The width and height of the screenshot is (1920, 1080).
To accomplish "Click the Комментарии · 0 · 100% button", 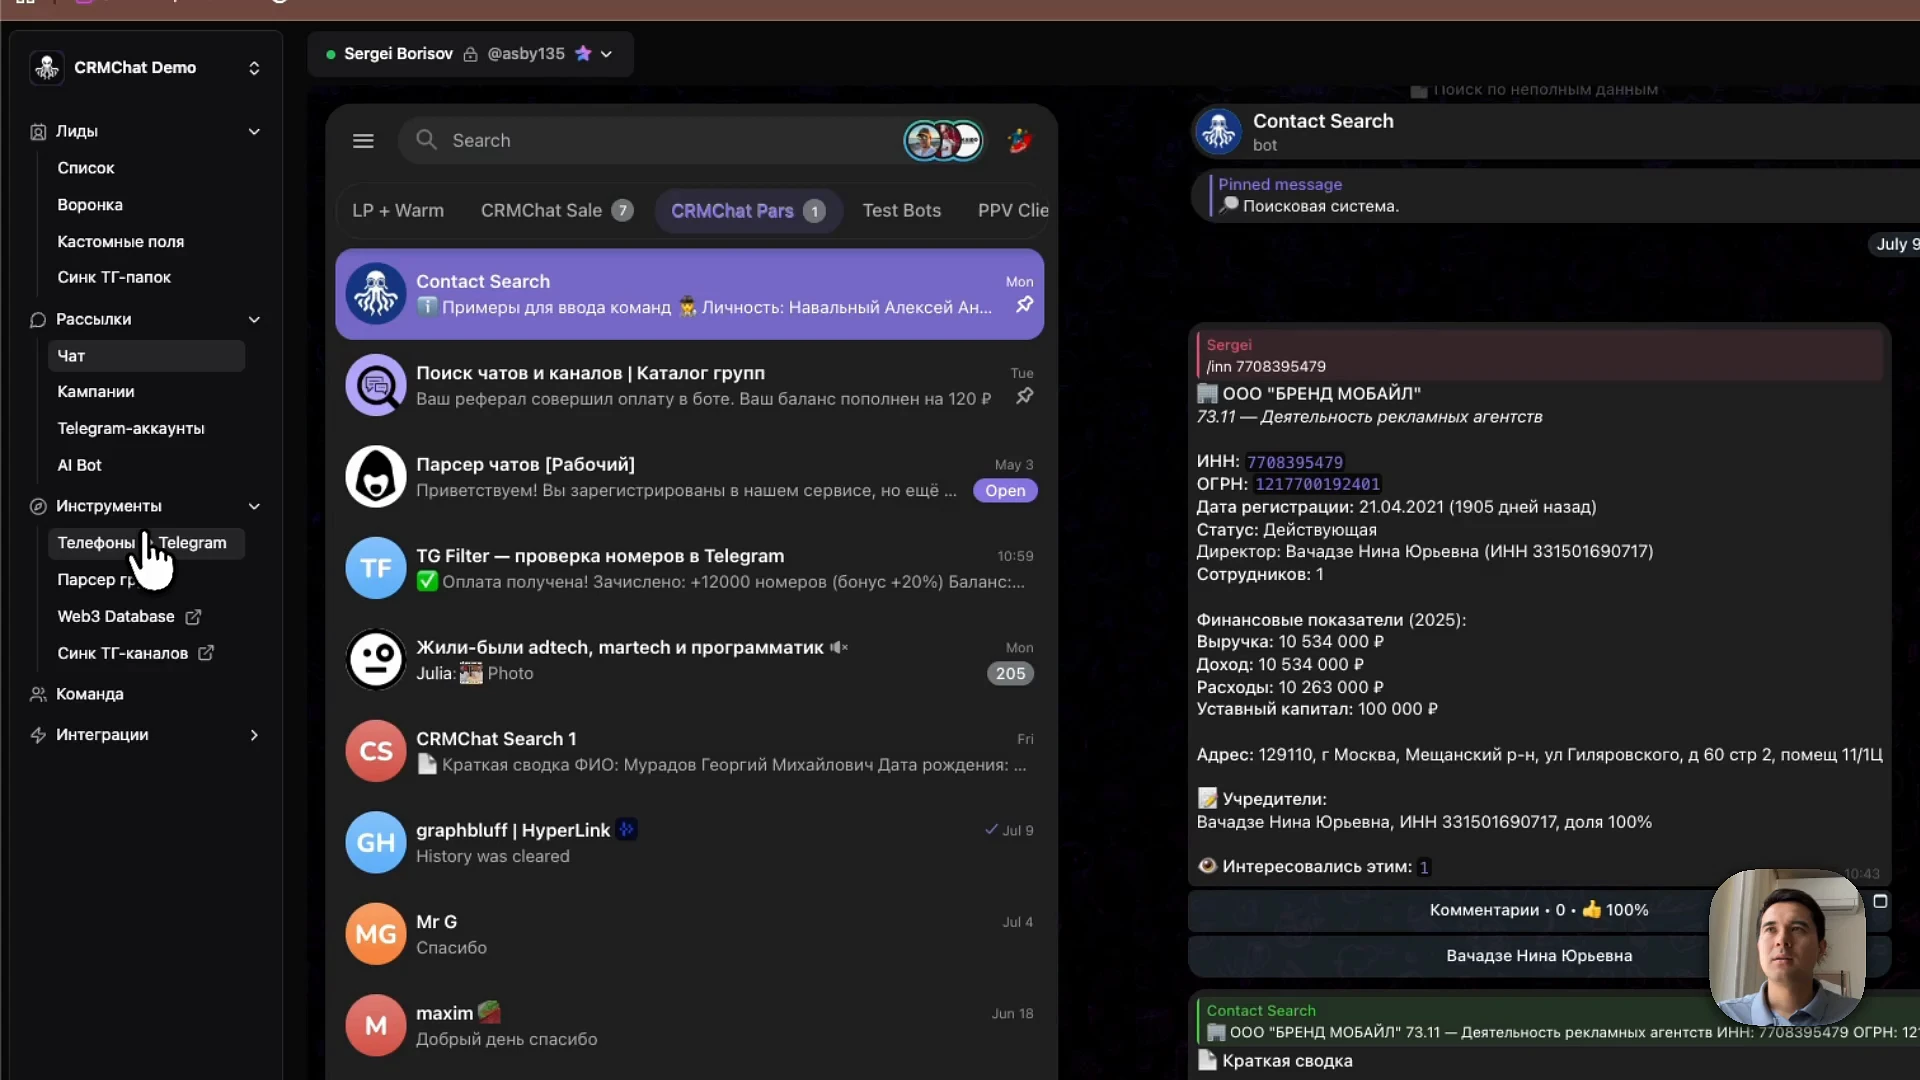I will (x=1539, y=910).
